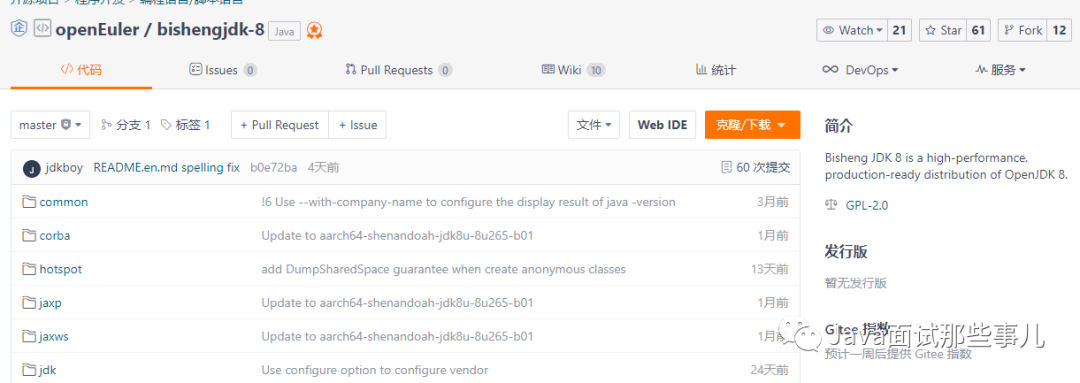Open the jdk folder
The image size is (1080, 383).
48,370
